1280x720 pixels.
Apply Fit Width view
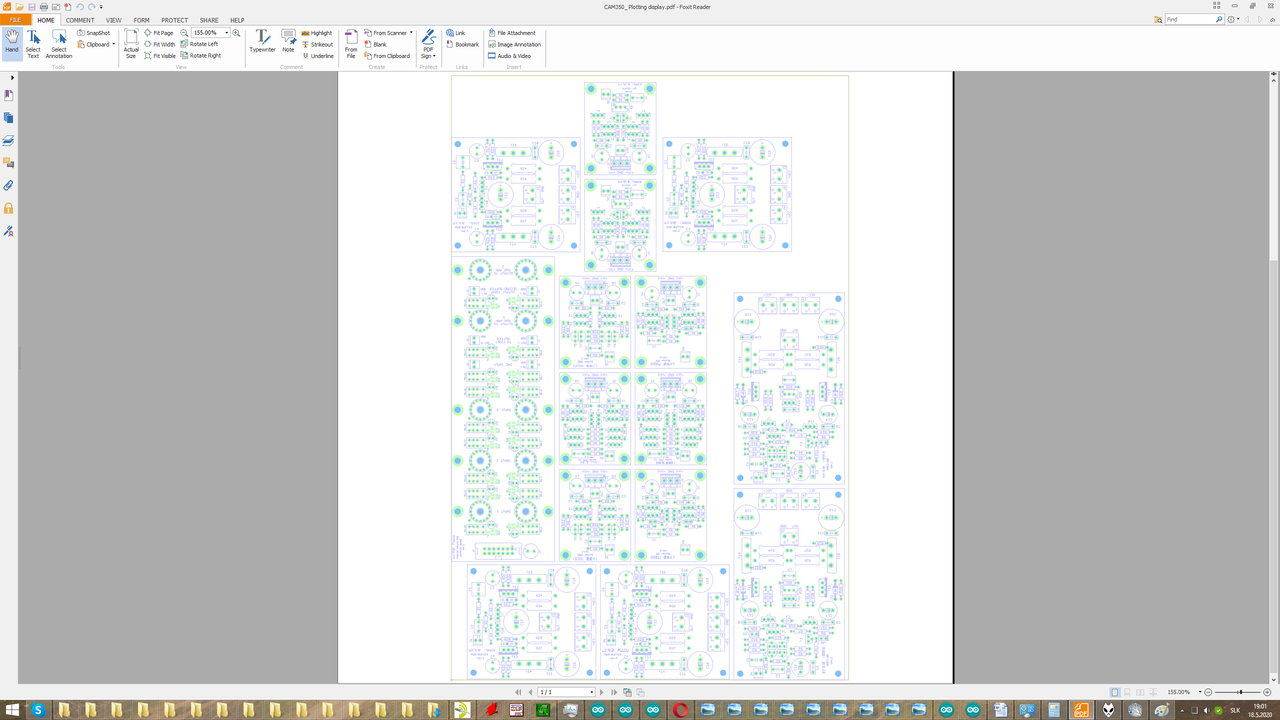[160, 44]
